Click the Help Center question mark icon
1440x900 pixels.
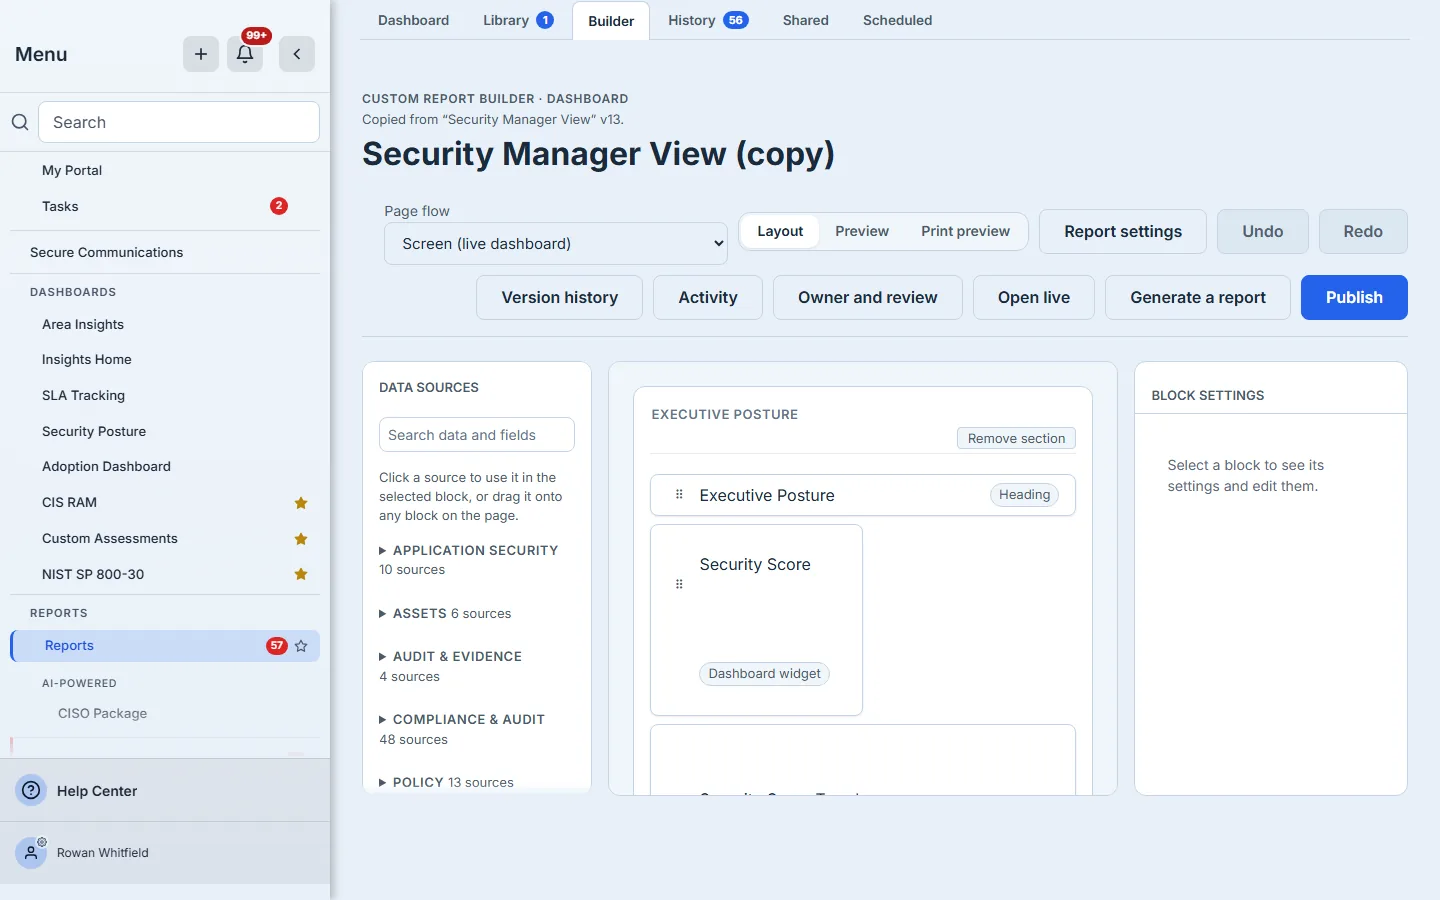click(x=32, y=790)
